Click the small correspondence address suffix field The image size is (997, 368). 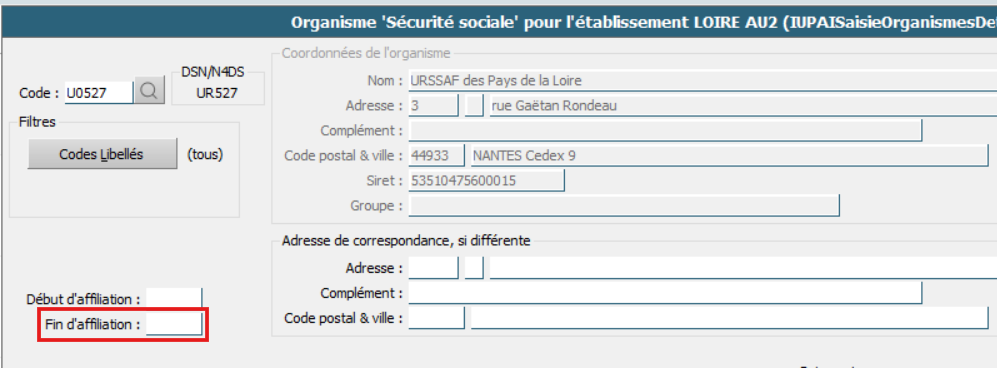pos(474,268)
